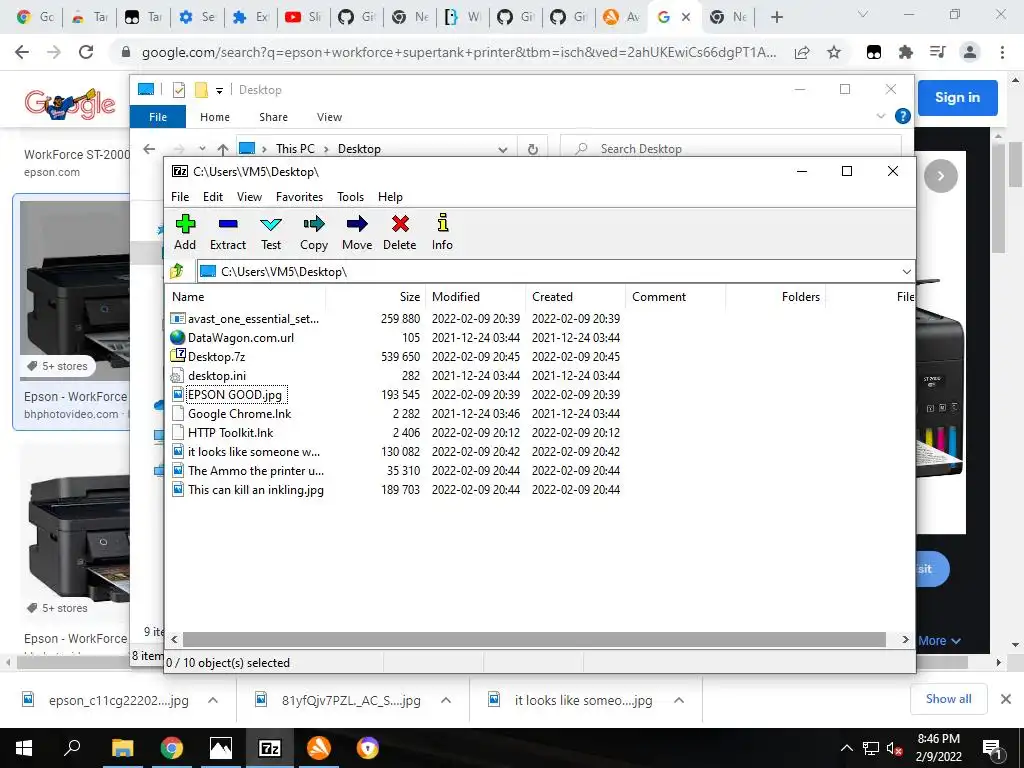Open the Chrome three-dot menu
The image size is (1024, 768).
pos(1002,52)
